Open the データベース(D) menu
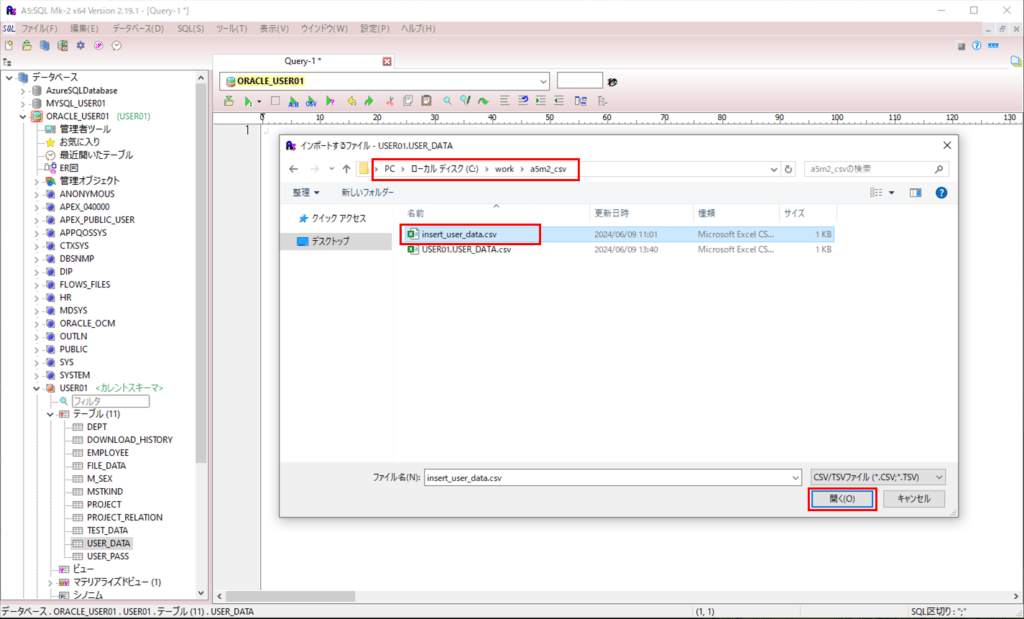1024x619 pixels. point(138,28)
